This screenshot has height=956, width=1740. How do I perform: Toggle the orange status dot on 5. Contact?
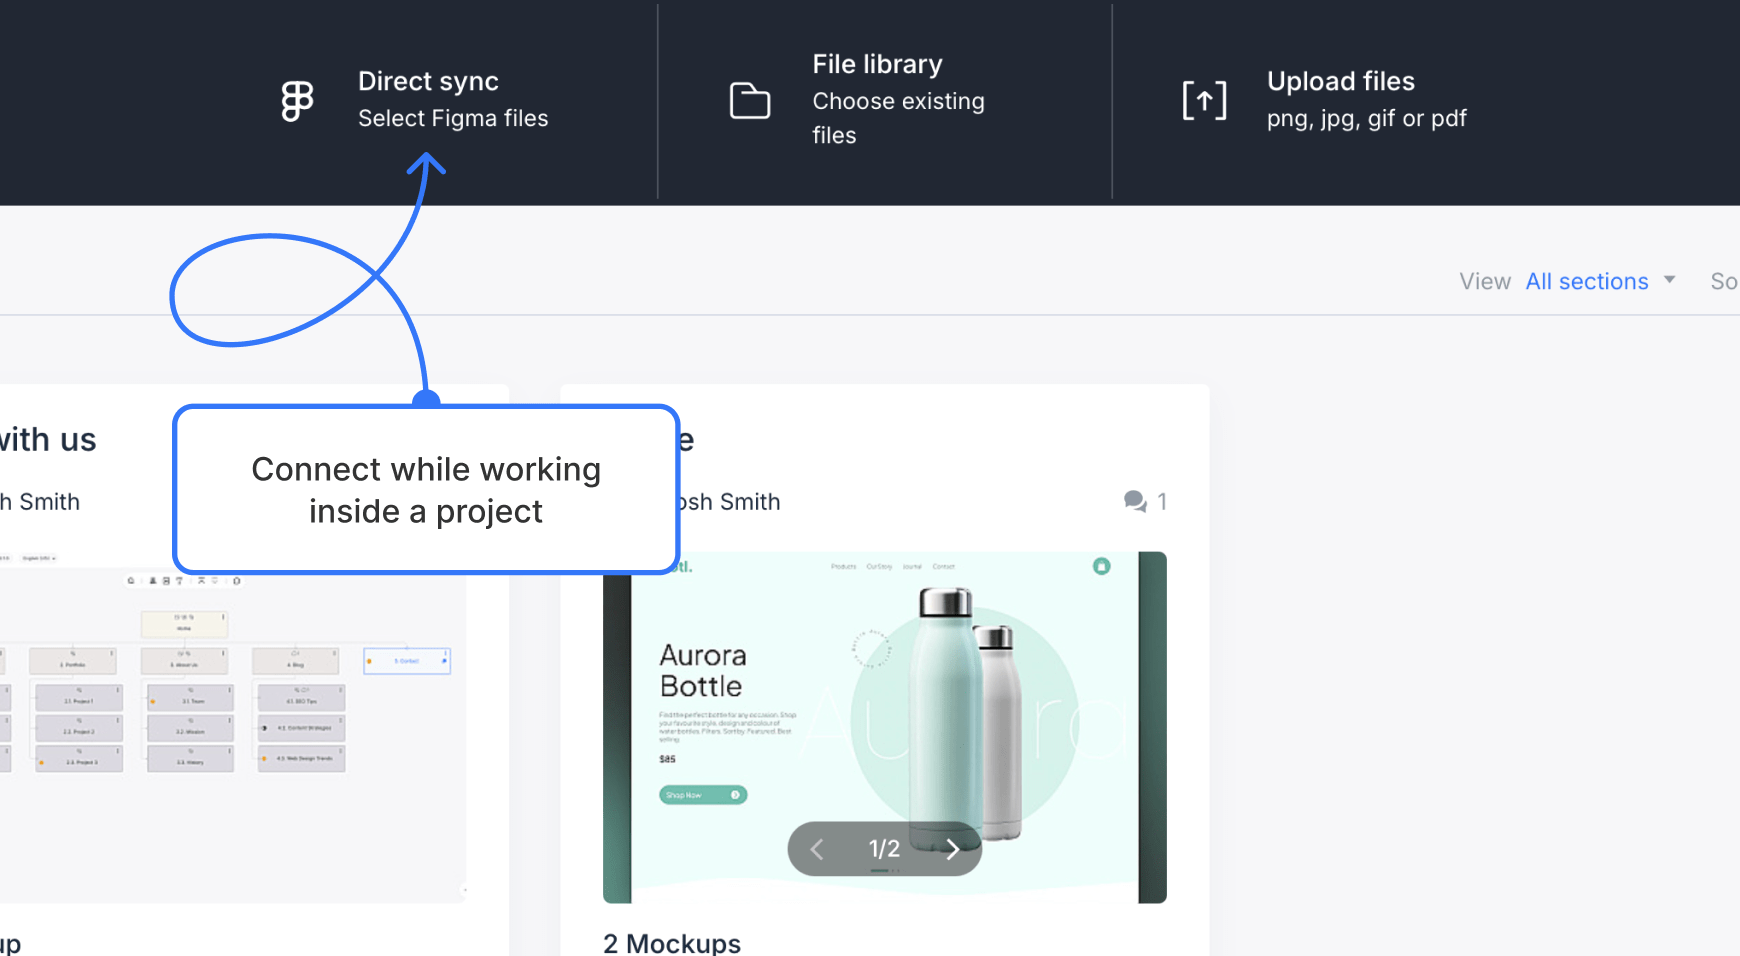pos(369,661)
